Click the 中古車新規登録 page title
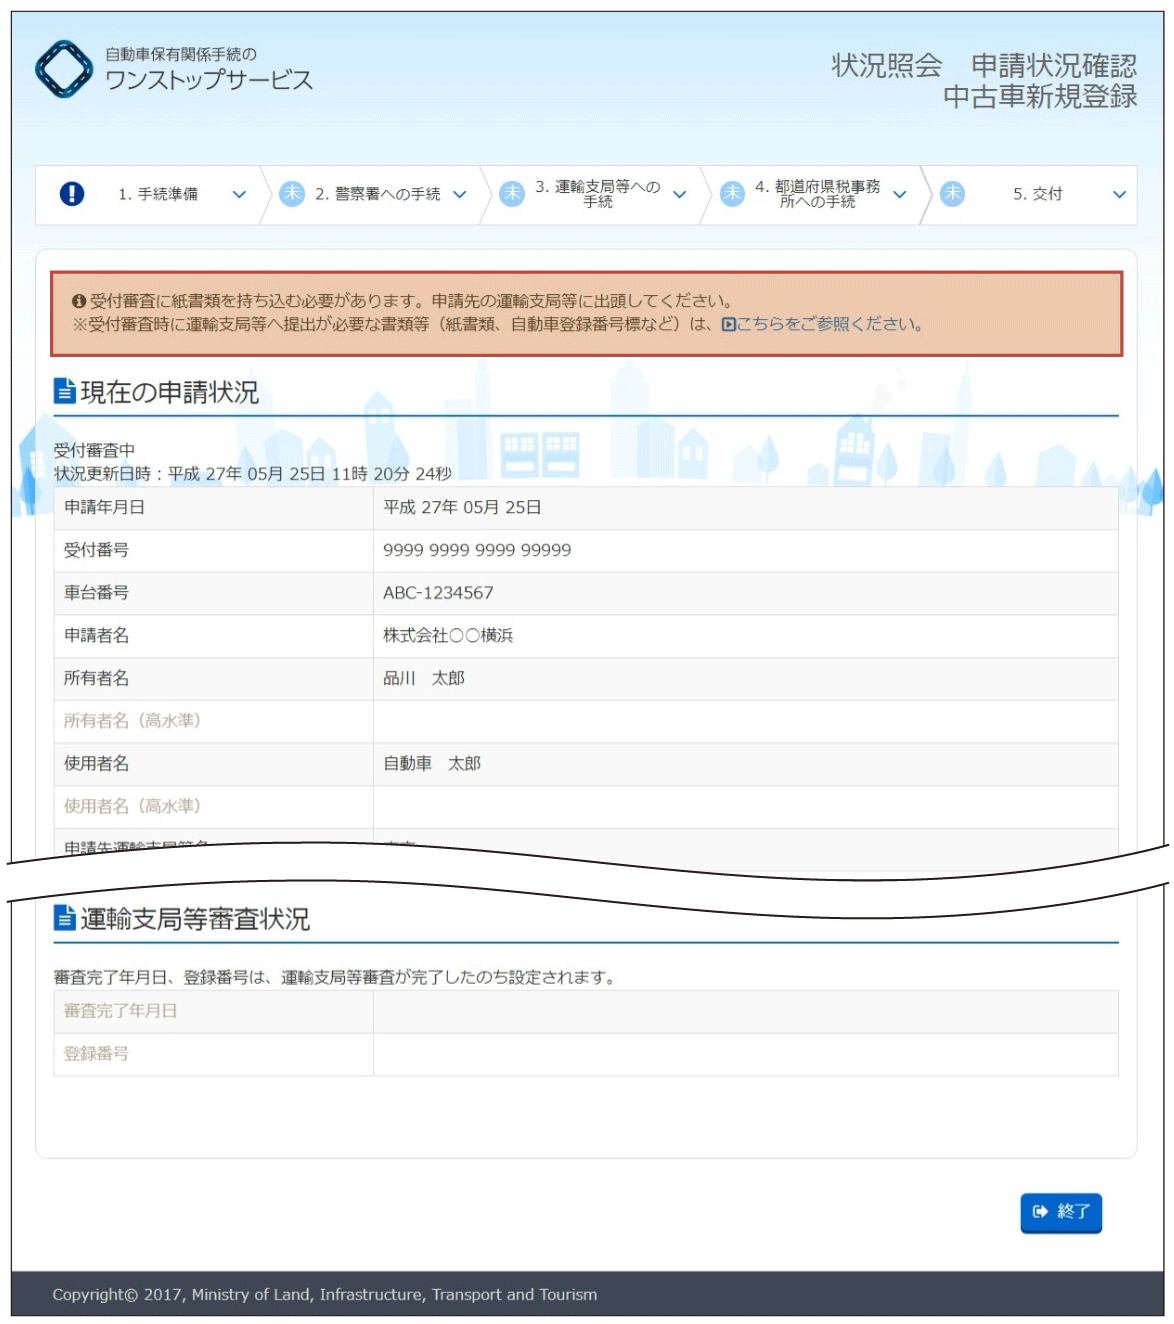Viewport: 1174px width, 1324px height. point(1040,97)
